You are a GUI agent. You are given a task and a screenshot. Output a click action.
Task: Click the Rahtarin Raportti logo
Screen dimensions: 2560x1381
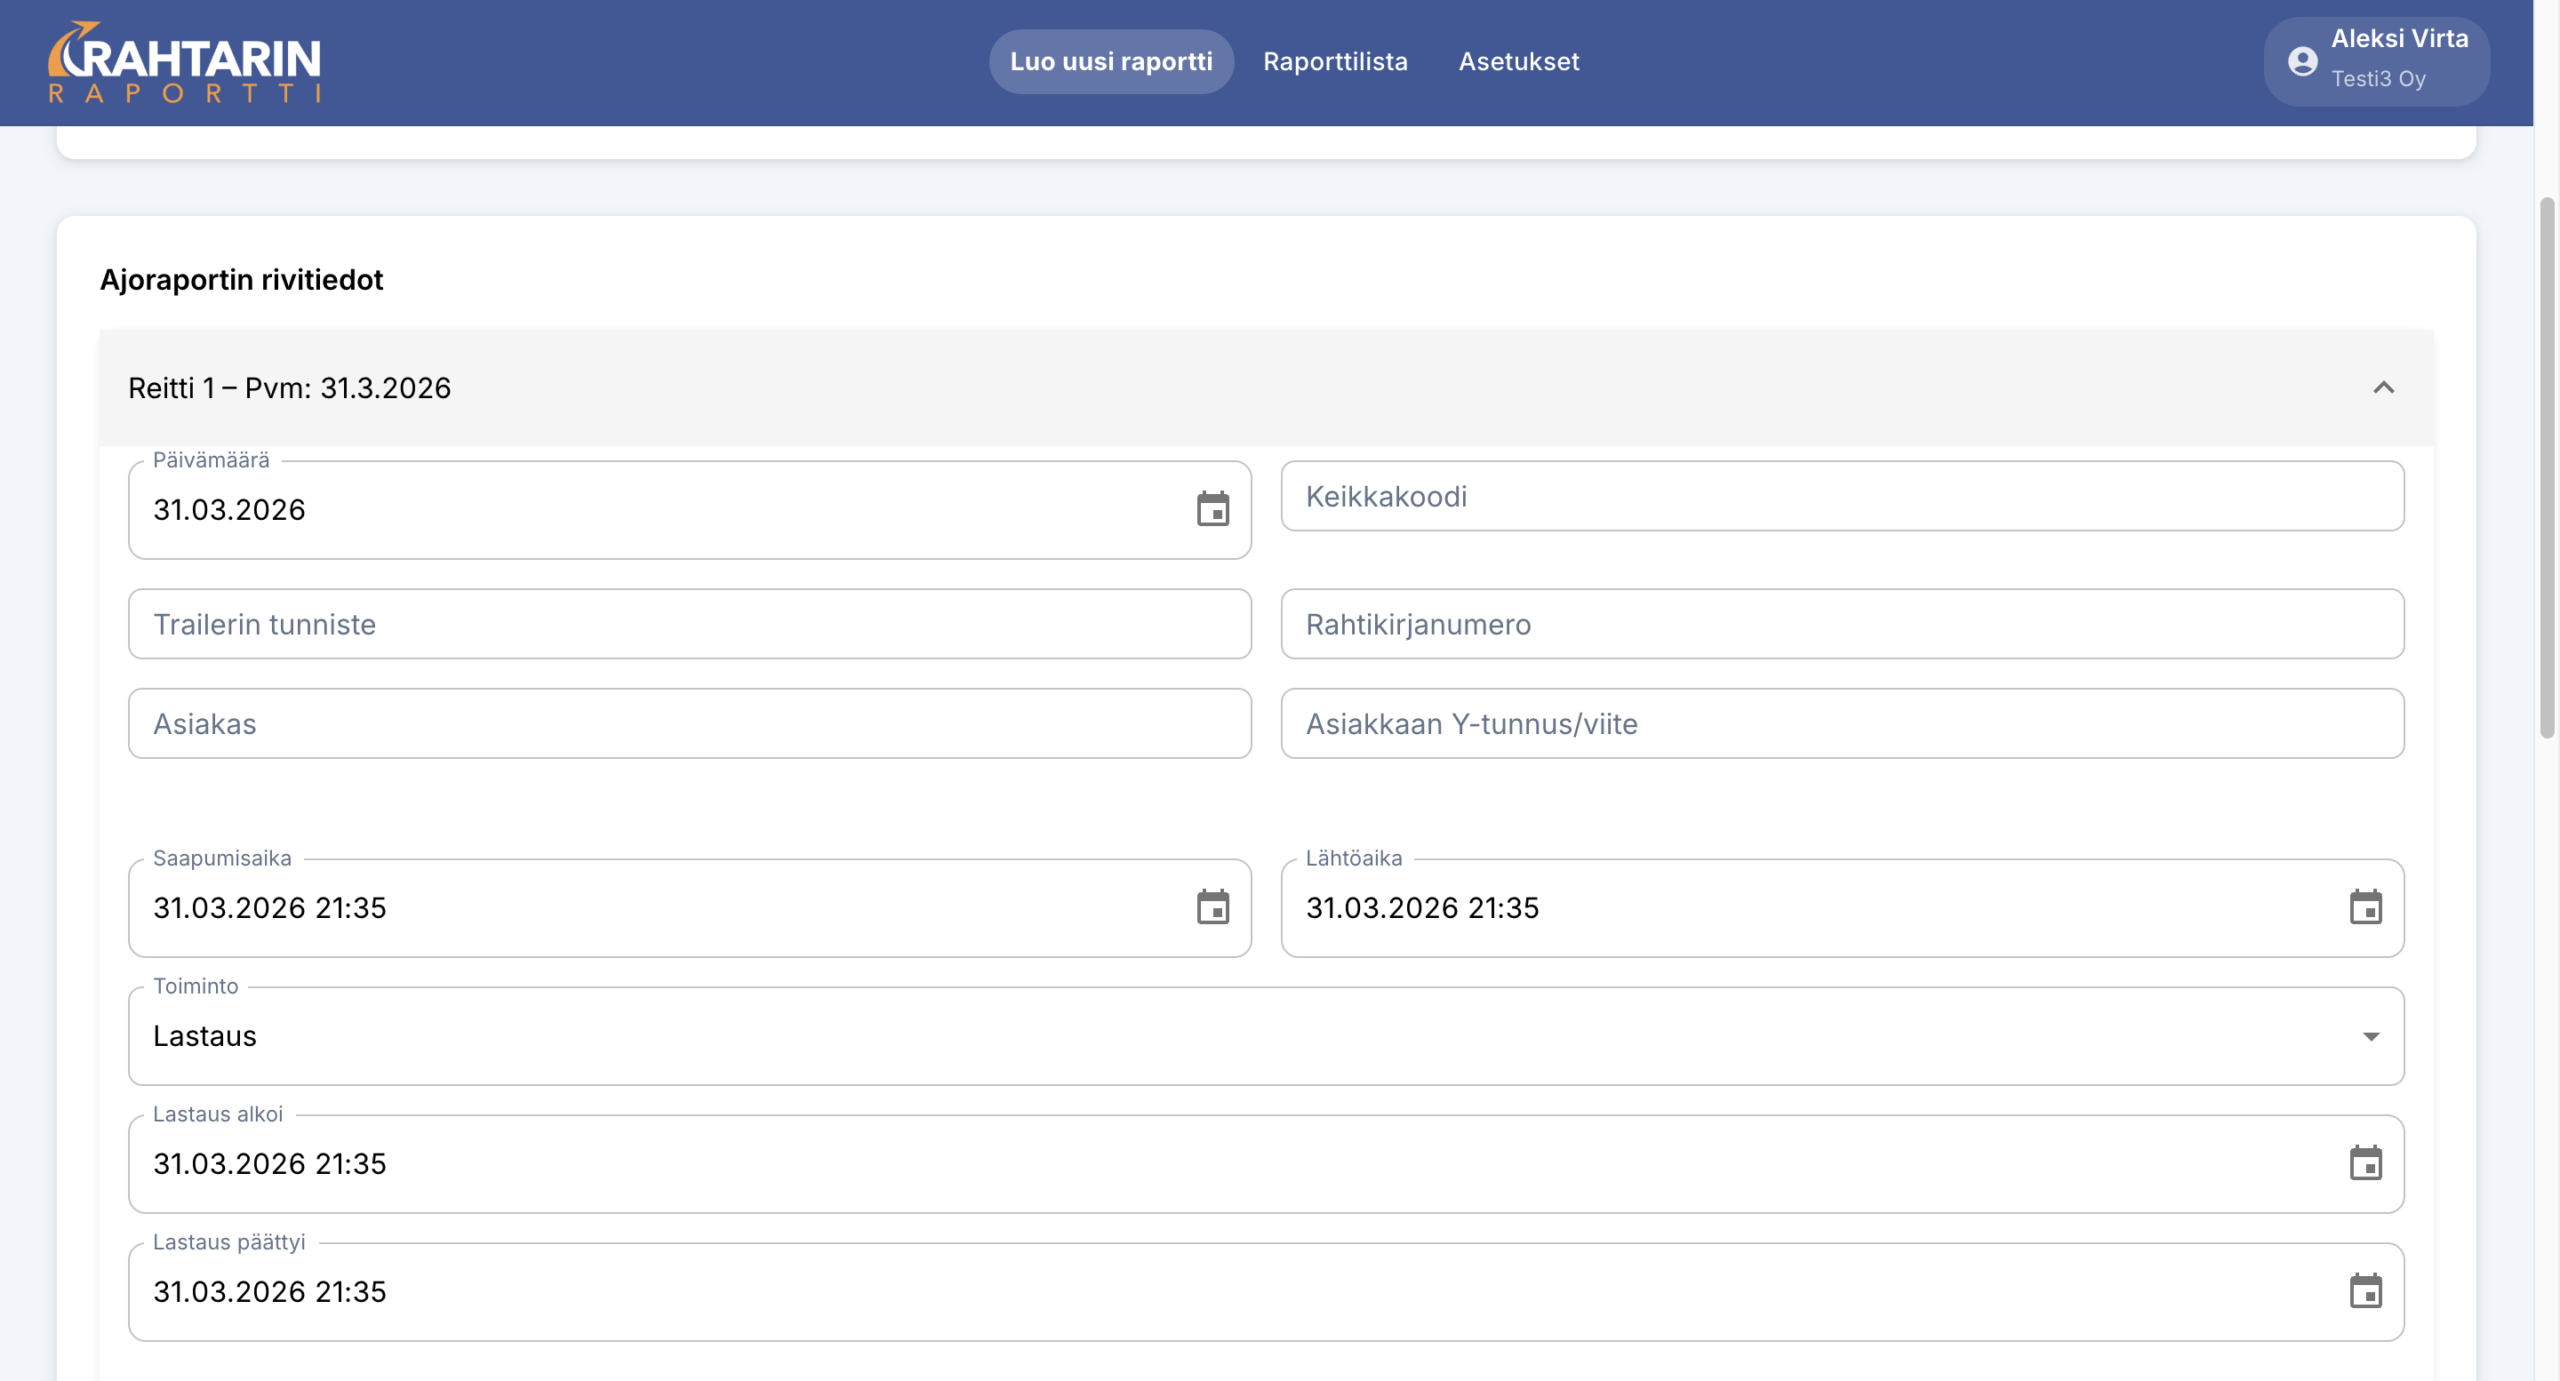pos(185,62)
